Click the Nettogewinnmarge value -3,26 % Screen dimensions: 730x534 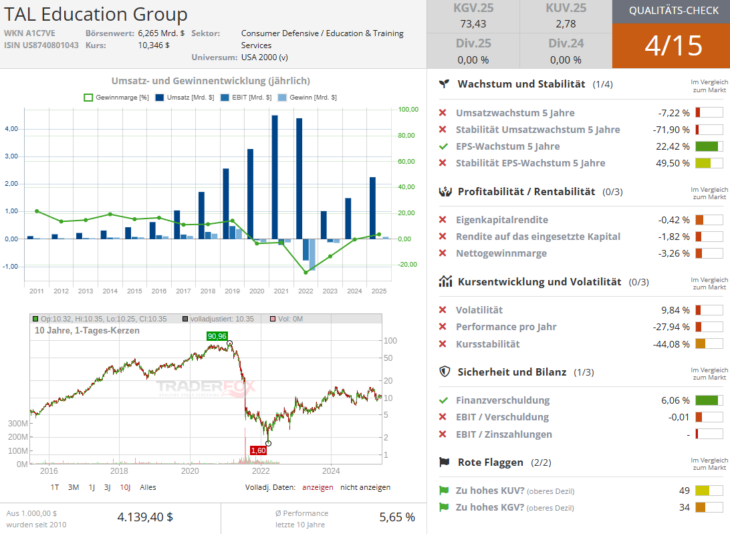(674, 253)
